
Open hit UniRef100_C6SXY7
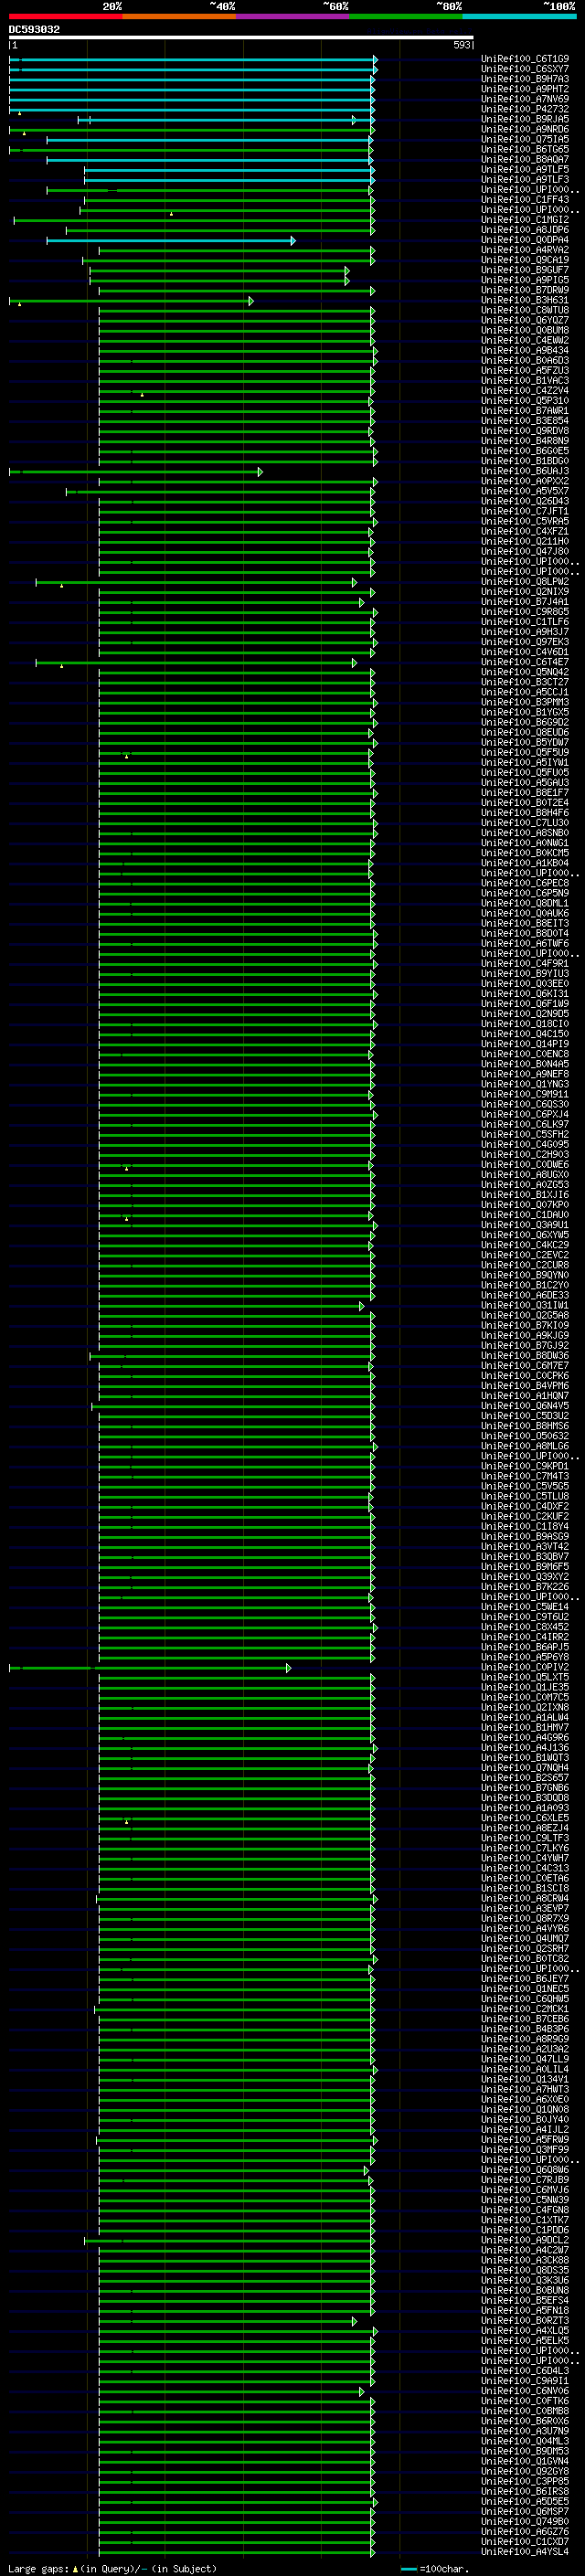[524, 70]
